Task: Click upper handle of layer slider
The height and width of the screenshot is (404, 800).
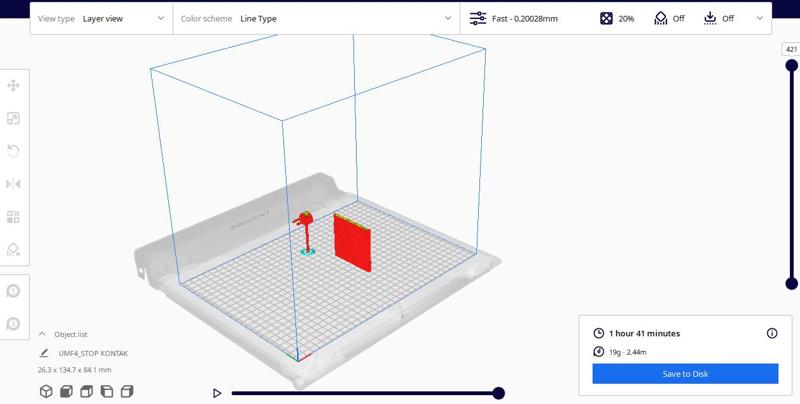Action: coord(791,65)
